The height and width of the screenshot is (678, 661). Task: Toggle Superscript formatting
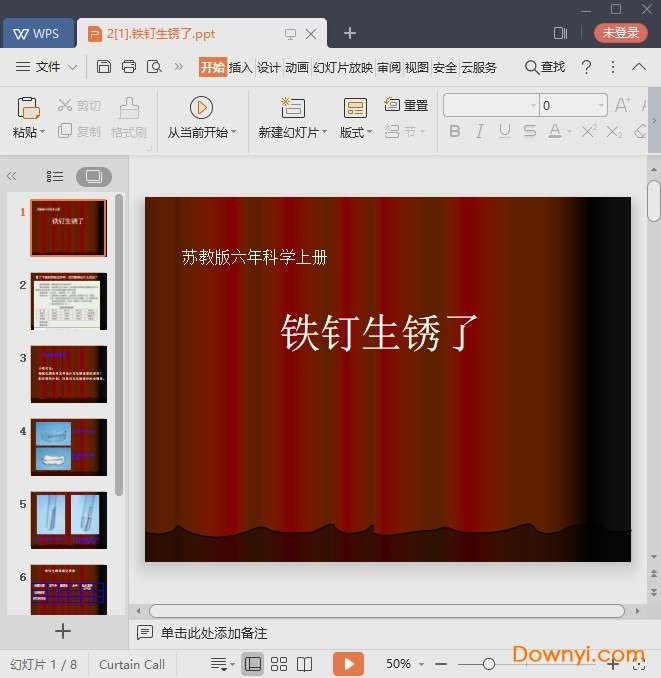coord(588,131)
